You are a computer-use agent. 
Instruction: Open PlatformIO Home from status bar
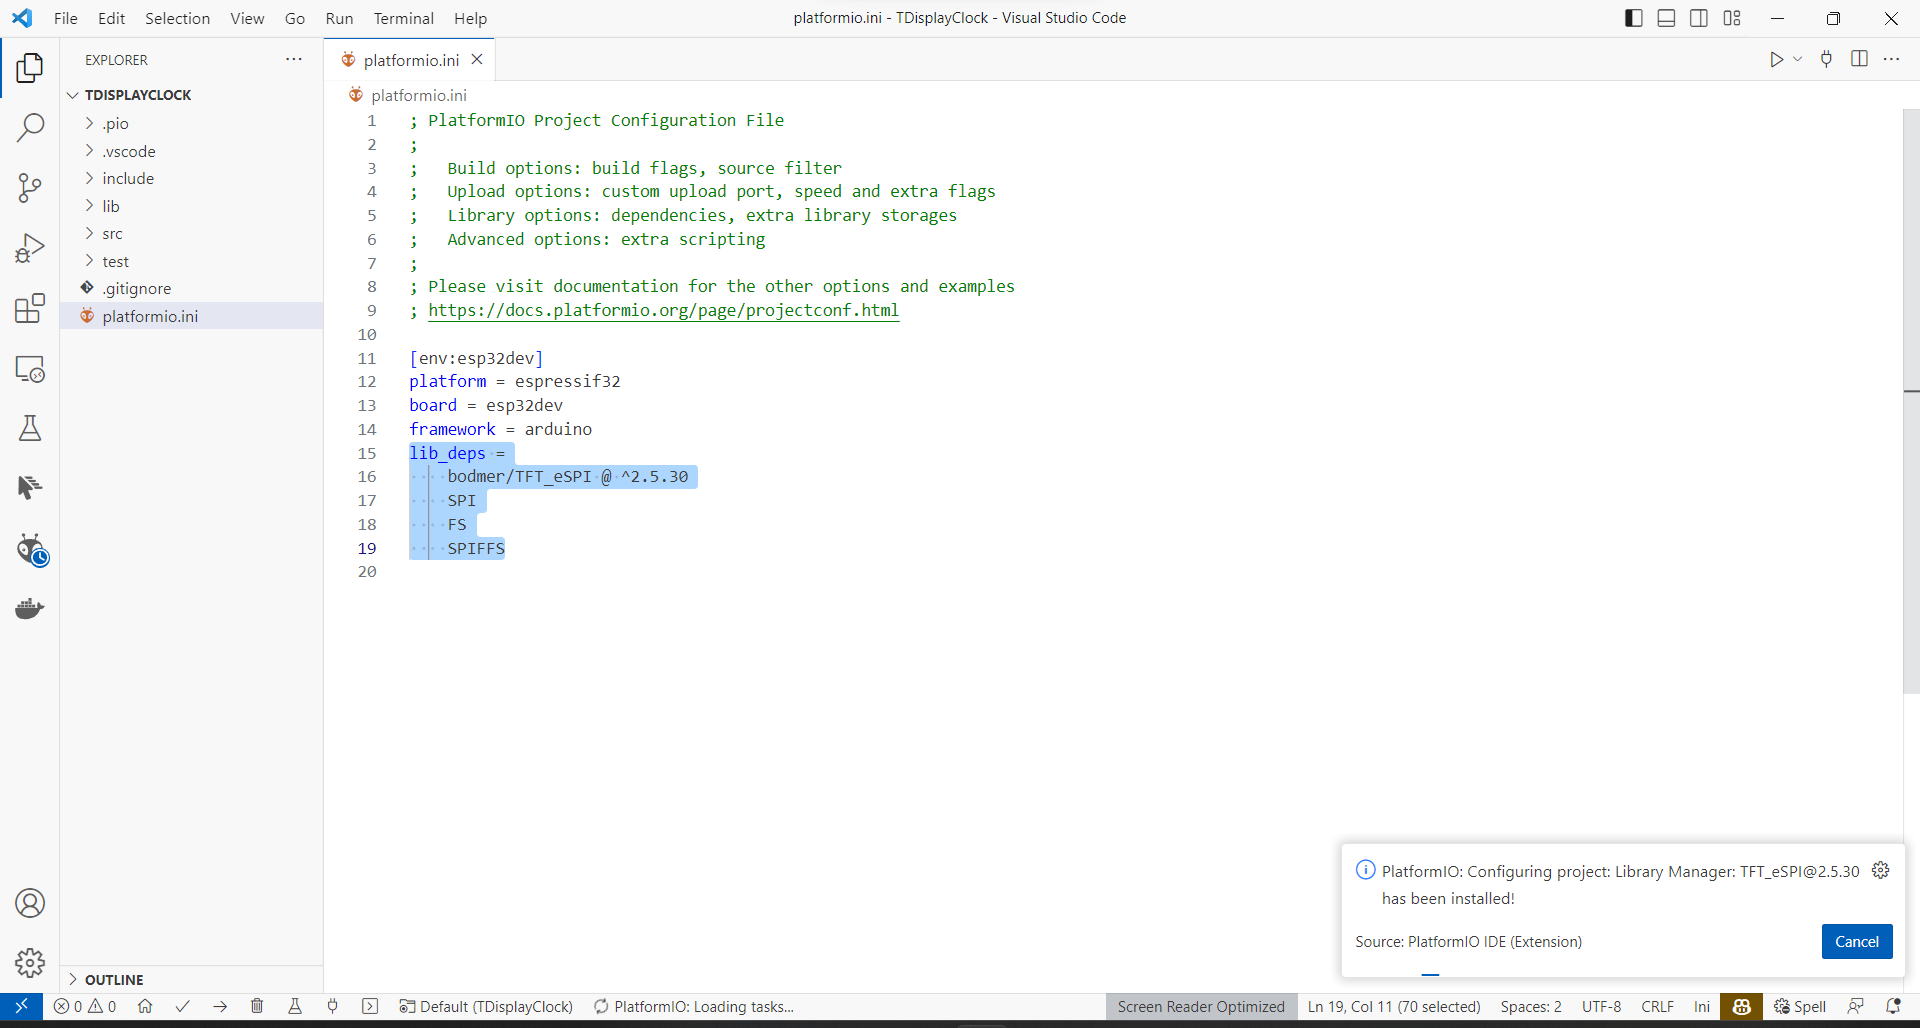pos(145,1007)
